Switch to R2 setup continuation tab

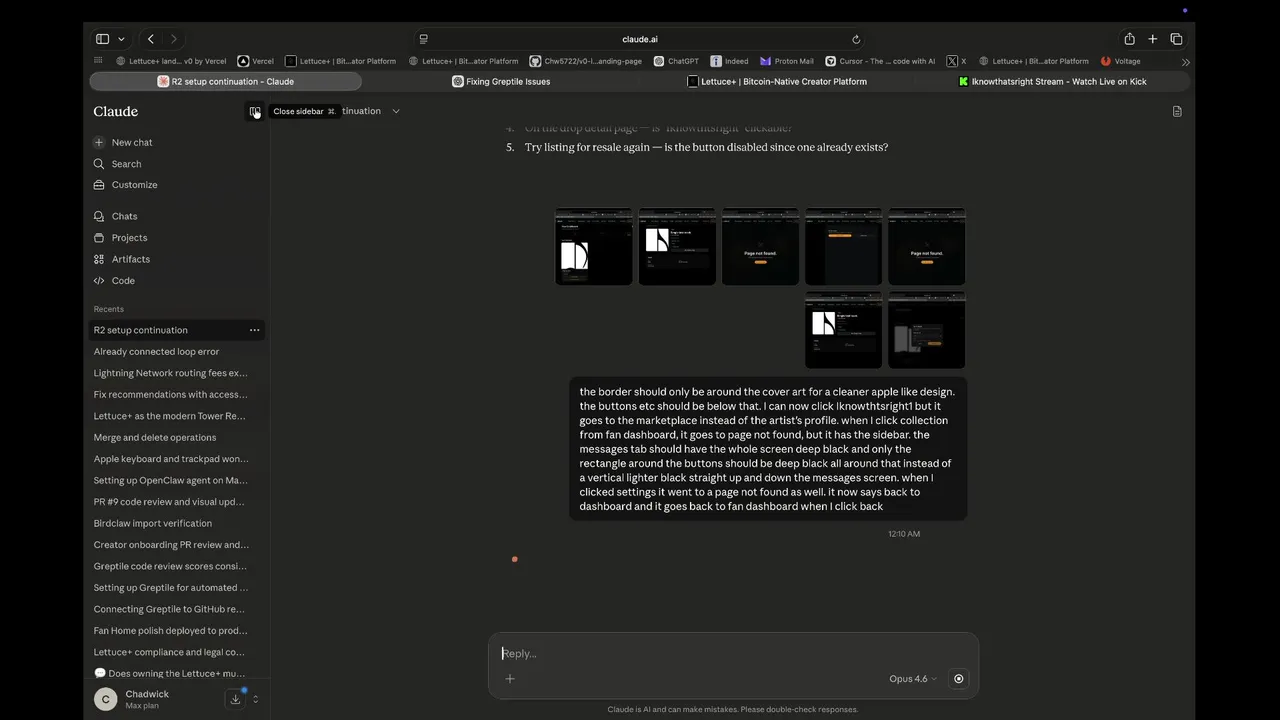[226, 81]
